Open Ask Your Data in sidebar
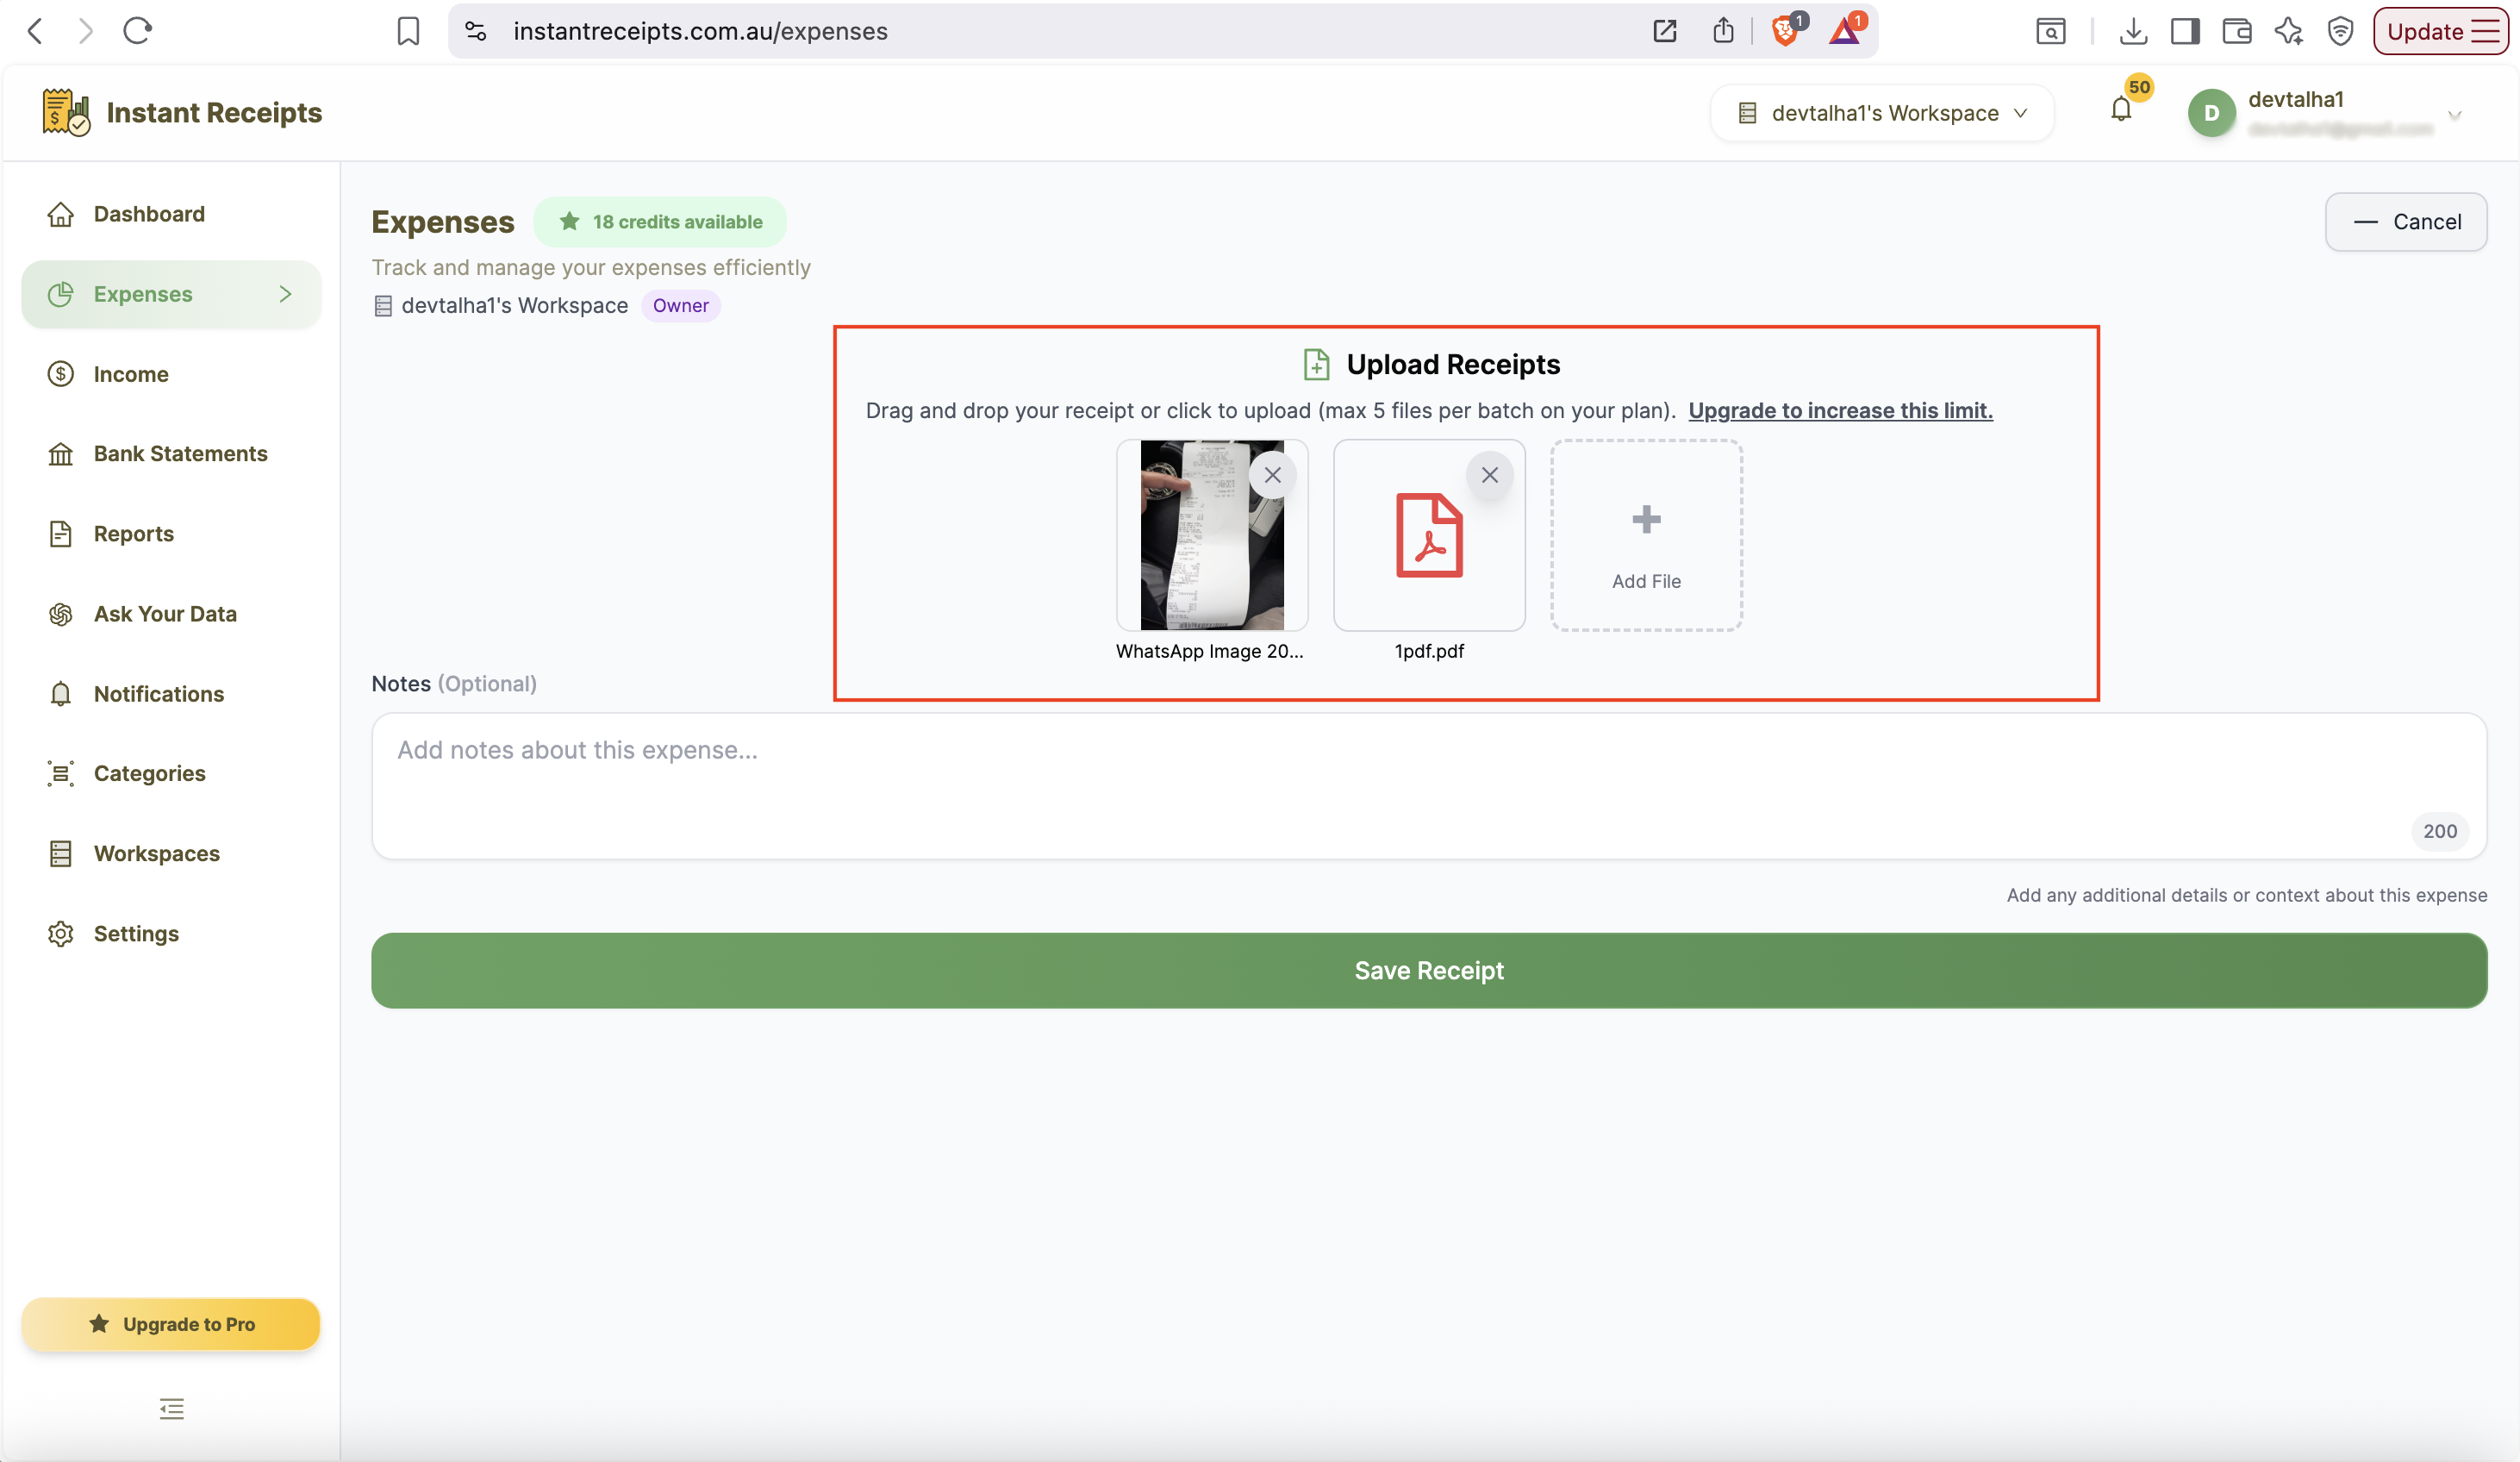This screenshot has height=1462, width=2520. [x=171, y=614]
